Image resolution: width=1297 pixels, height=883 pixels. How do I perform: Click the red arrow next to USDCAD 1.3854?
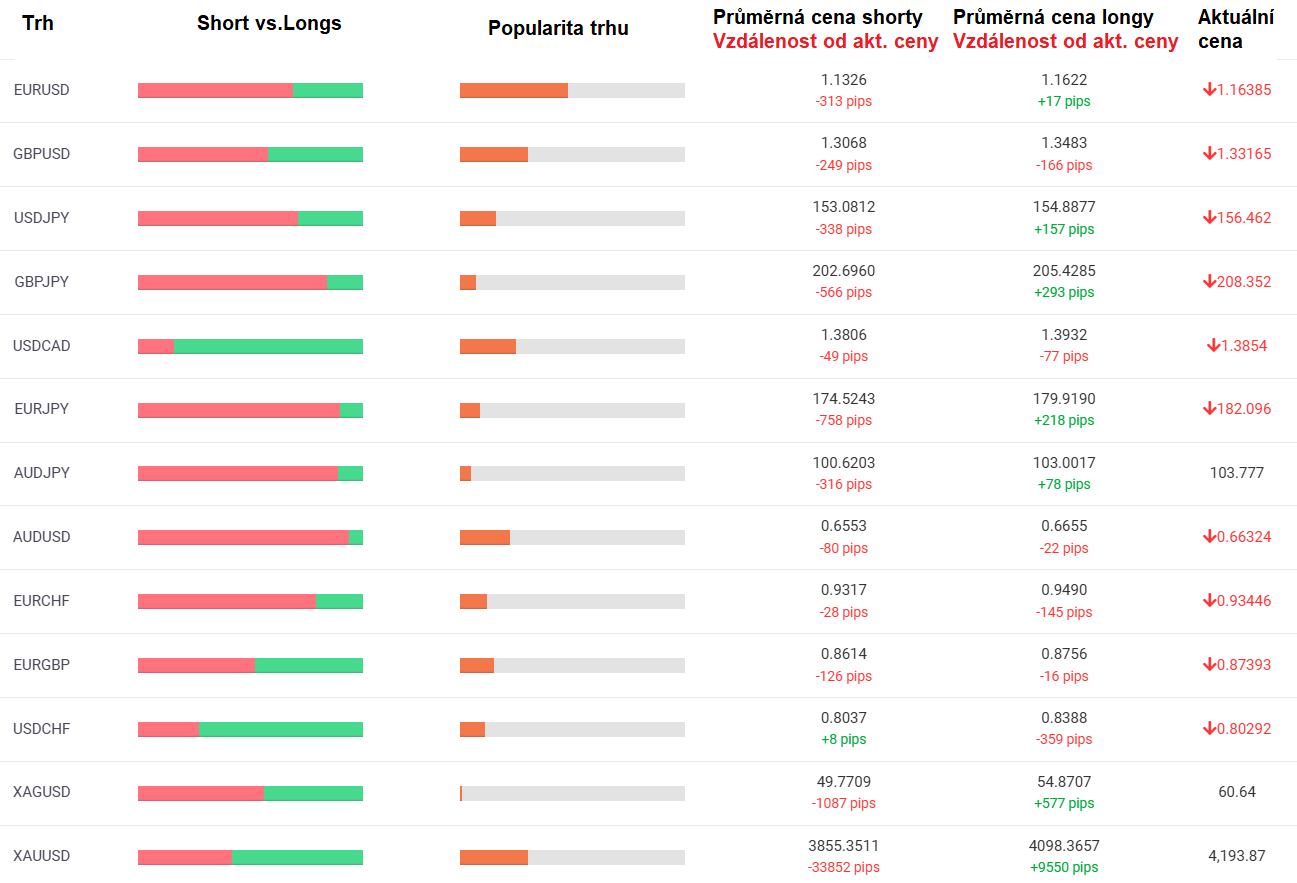coord(1213,346)
